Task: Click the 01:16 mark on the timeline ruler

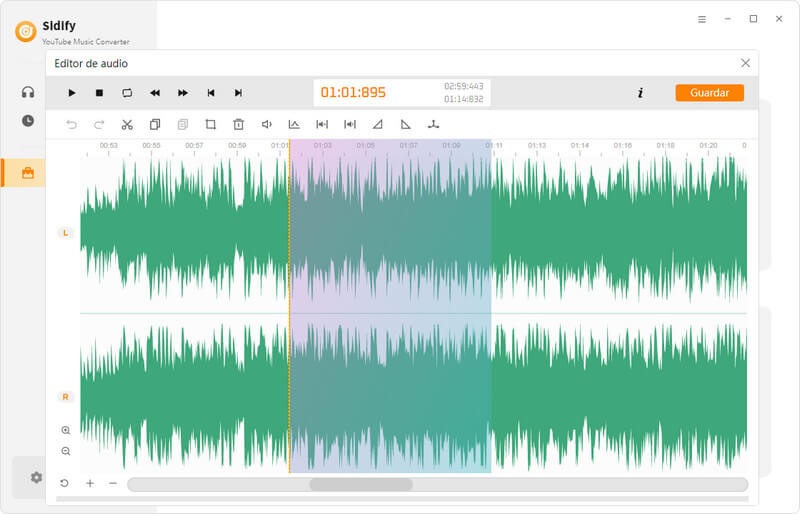Action: [622, 145]
